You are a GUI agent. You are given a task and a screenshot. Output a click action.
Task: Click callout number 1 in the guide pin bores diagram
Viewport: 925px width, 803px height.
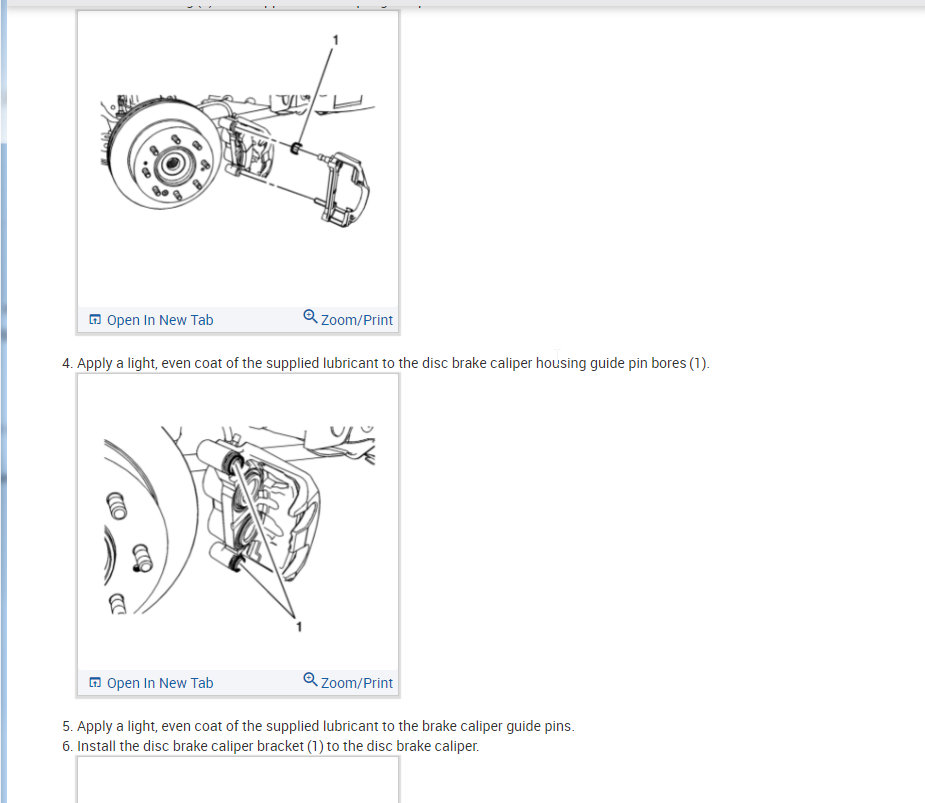299,627
